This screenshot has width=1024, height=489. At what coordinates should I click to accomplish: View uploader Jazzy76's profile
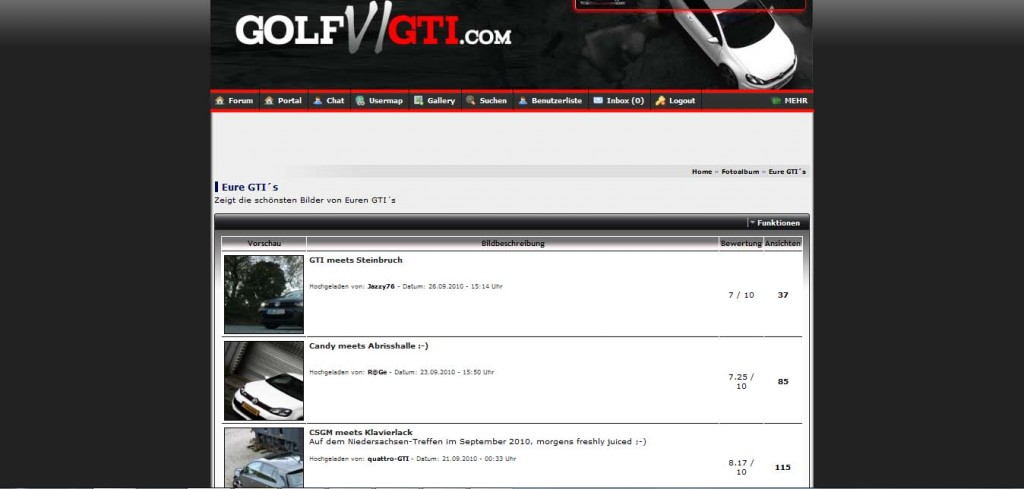382,286
